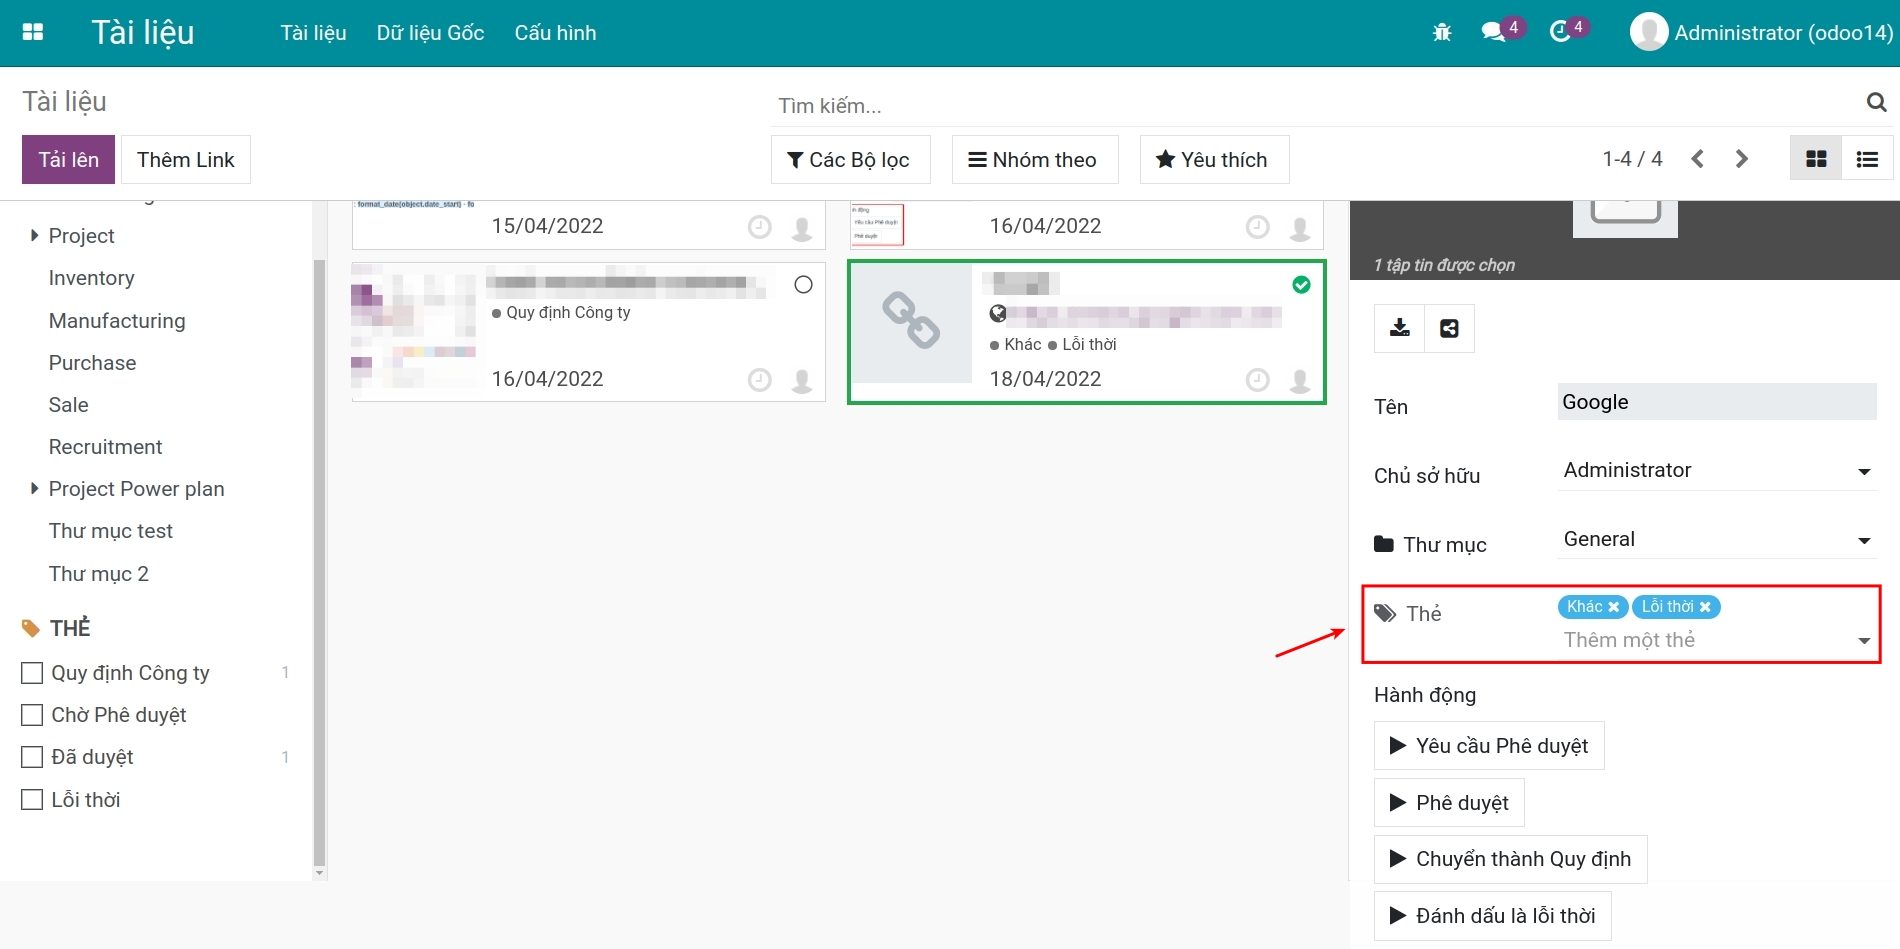Expand the Project folder
The height and width of the screenshot is (949, 1900).
(35, 236)
